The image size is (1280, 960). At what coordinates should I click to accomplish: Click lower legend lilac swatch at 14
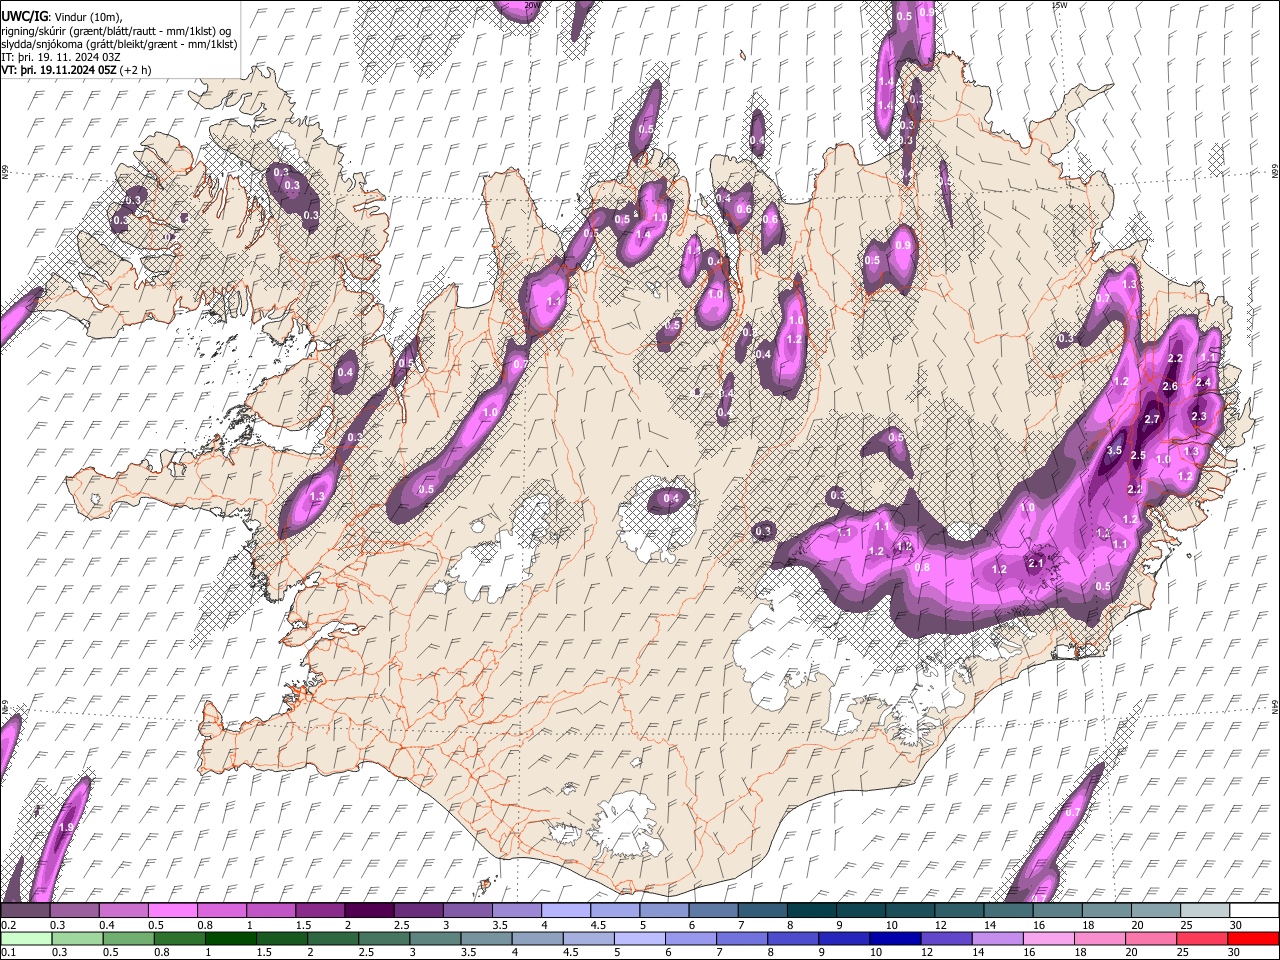point(998,938)
